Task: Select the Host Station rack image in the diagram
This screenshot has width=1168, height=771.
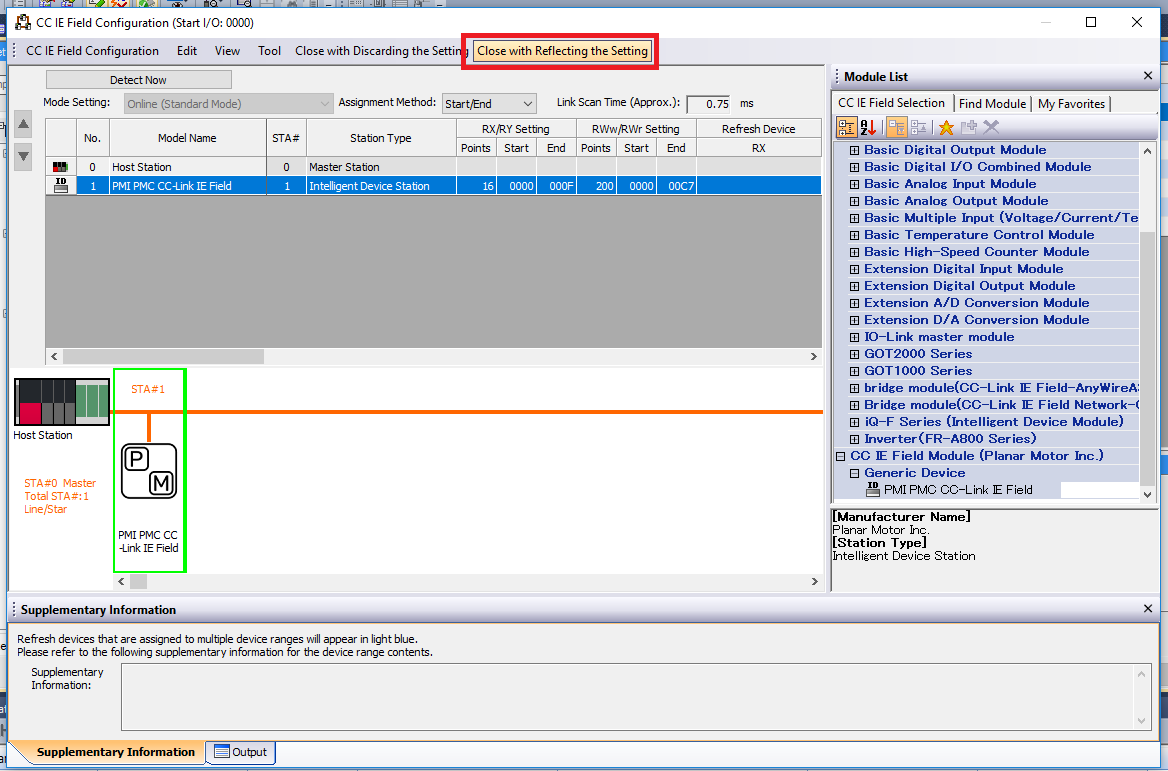Action: coord(62,402)
